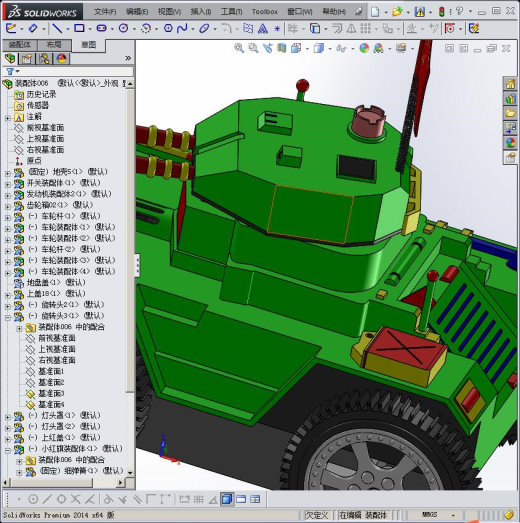This screenshot has height=523, width=520.
Task: Expand the 注解 folder
Action: [8, 118]
